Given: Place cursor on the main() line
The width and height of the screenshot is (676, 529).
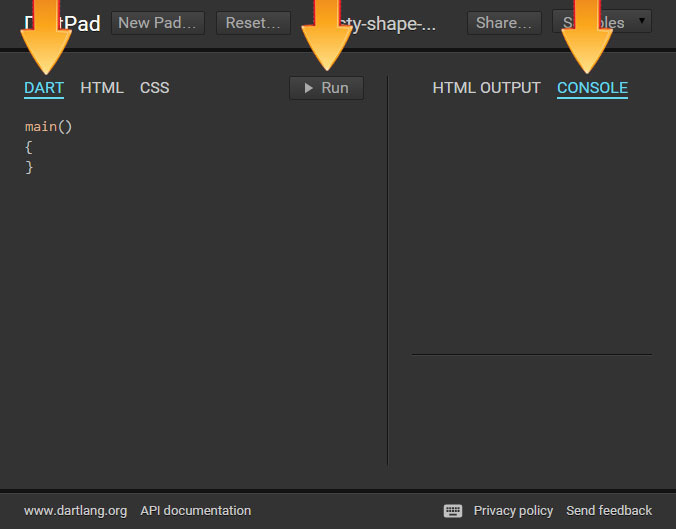Looking at the screenshot, I should [49, 127].
